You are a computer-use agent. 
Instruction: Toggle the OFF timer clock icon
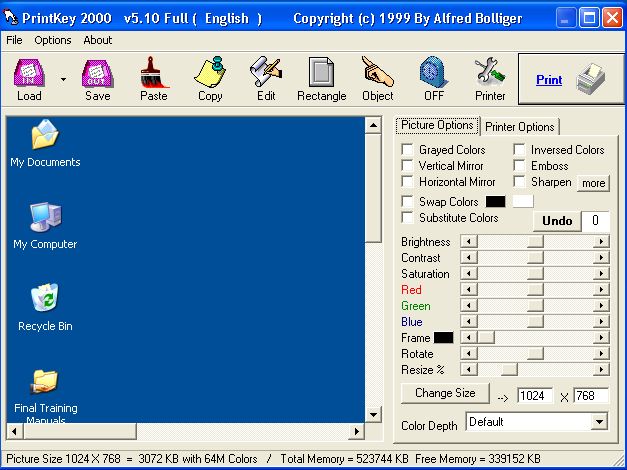pyautogui.click(x=434, y=72)
